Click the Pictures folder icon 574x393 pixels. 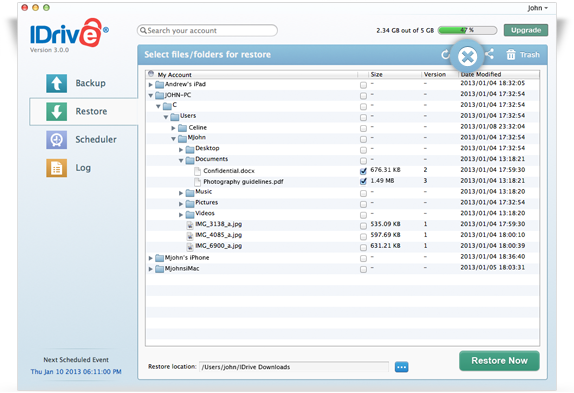190,203
